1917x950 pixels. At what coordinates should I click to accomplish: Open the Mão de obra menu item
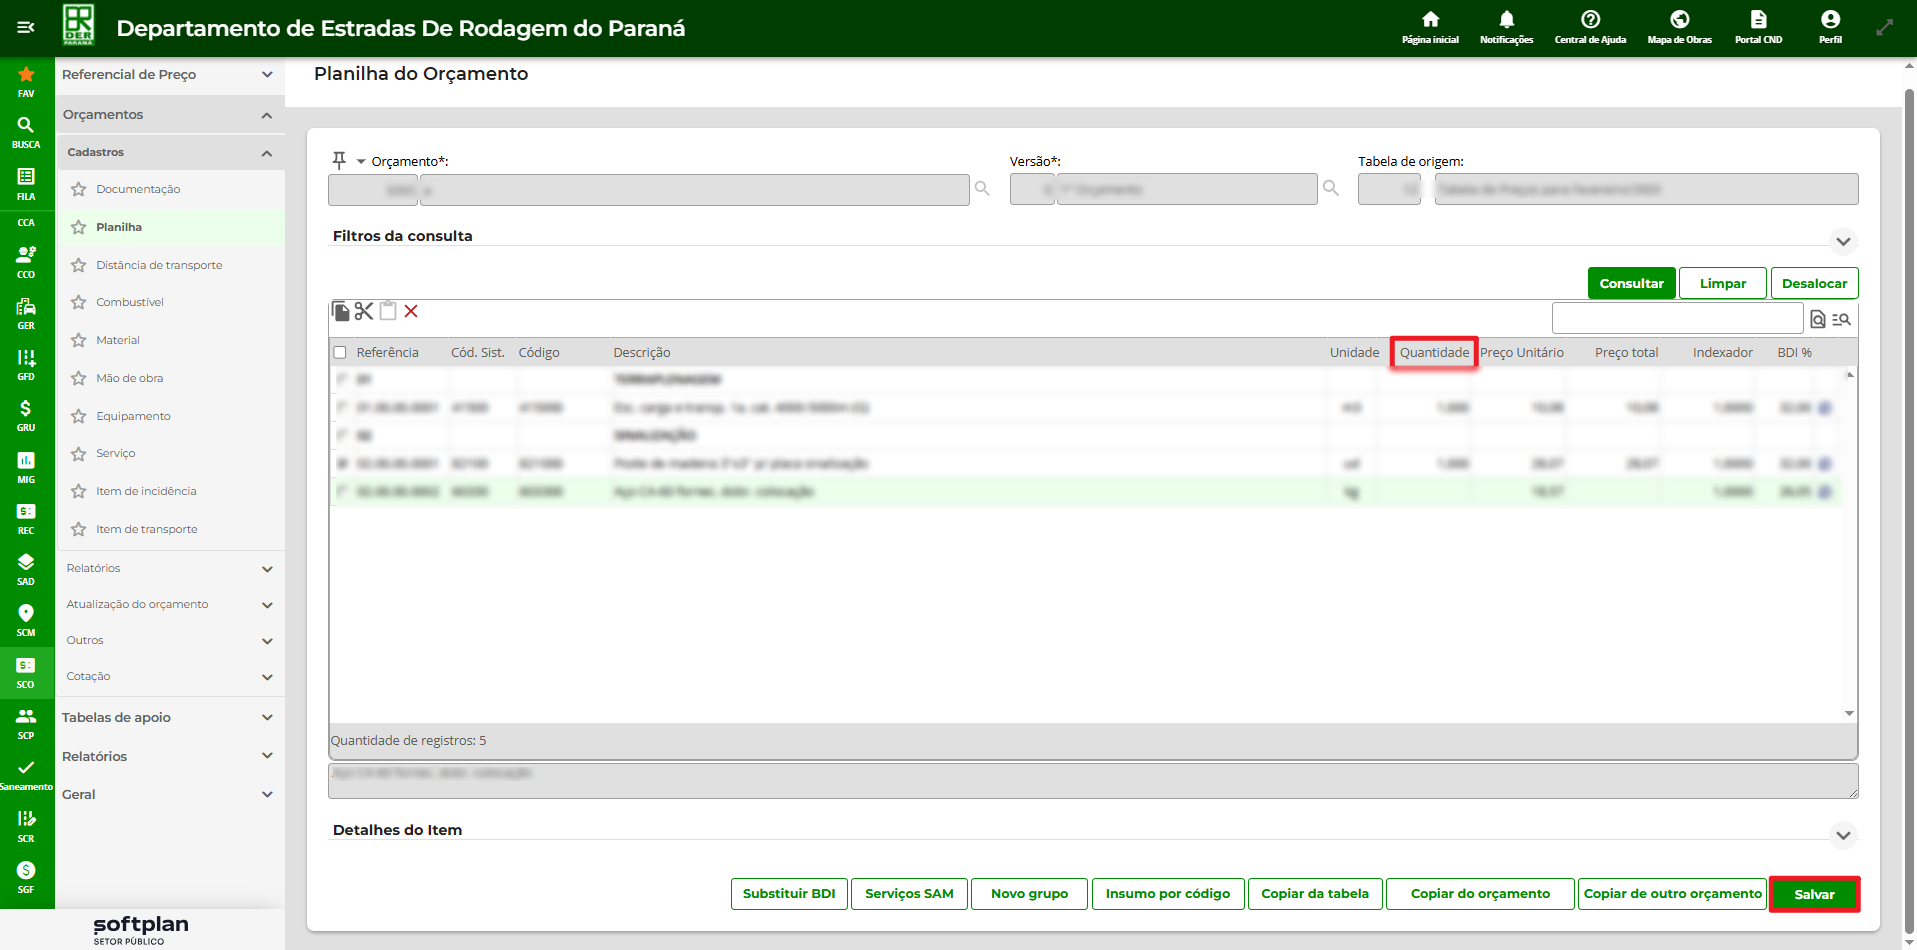click(x=129, y=378)
